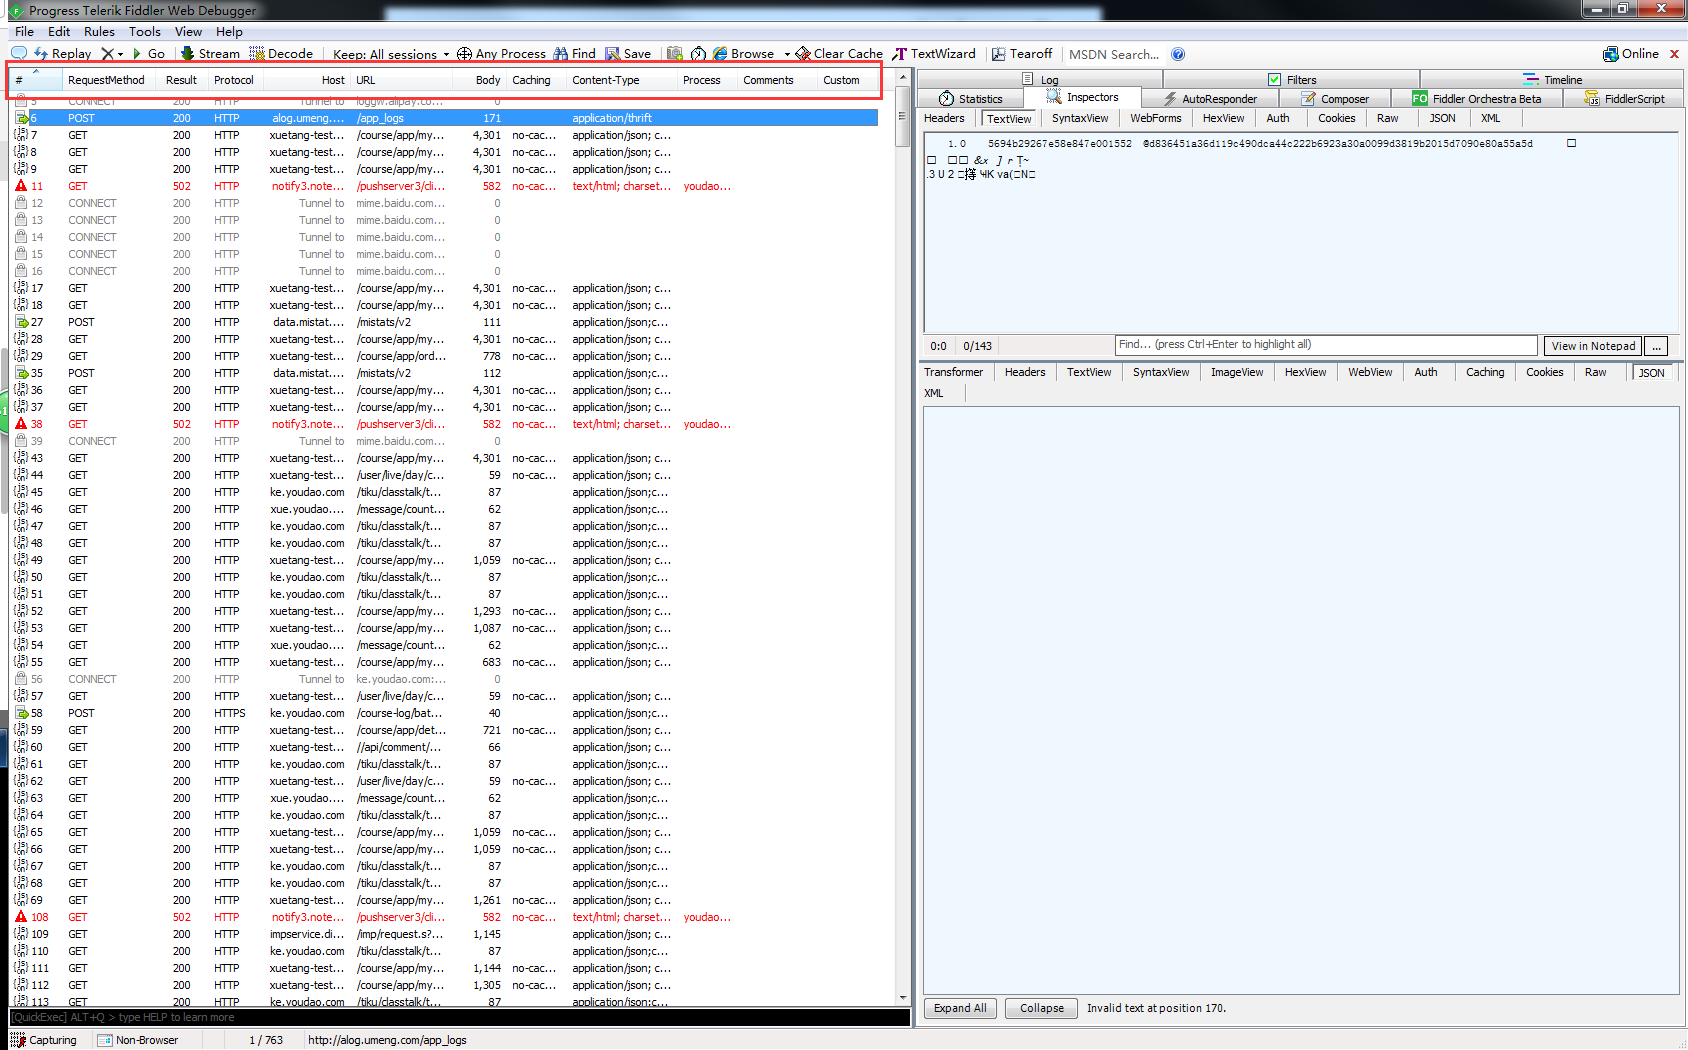Open the File menu
The width and height of the screenshot is (1688, 1050).
pyautogui.click(x=25, y=32)
